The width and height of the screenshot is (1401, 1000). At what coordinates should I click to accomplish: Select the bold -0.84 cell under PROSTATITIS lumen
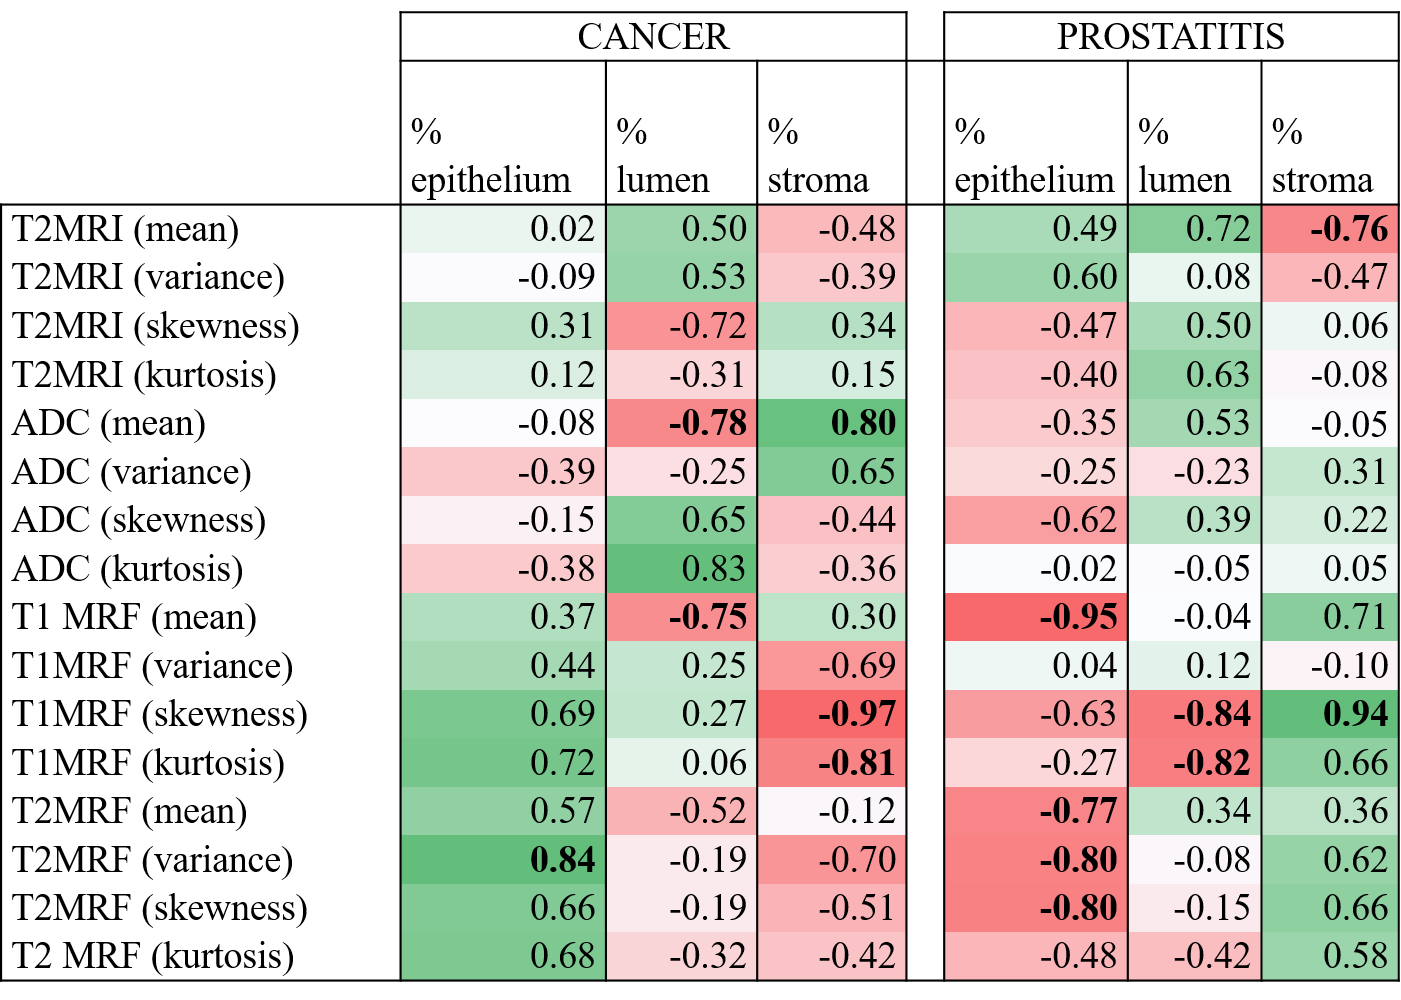1211,714
